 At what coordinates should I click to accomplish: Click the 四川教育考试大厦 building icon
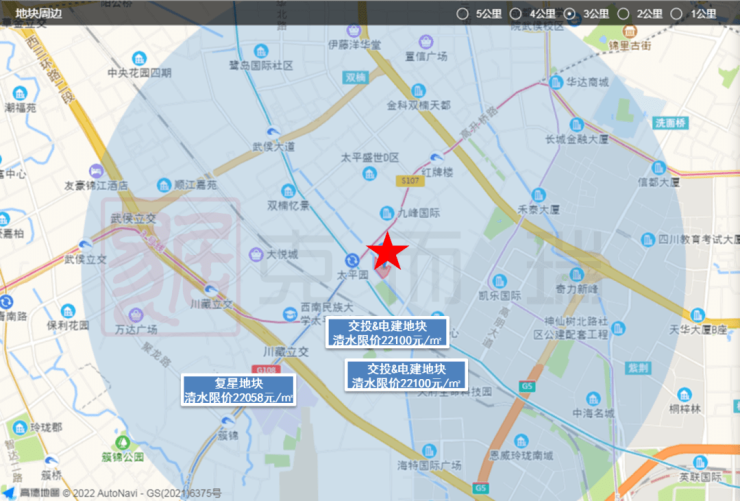pyautogui.click(x=648, y=240)
